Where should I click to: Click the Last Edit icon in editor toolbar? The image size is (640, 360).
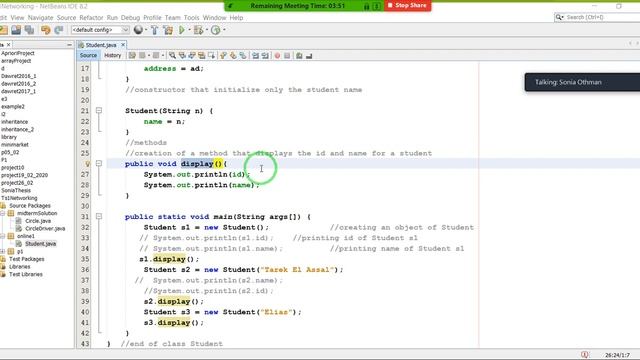point(132,56)
